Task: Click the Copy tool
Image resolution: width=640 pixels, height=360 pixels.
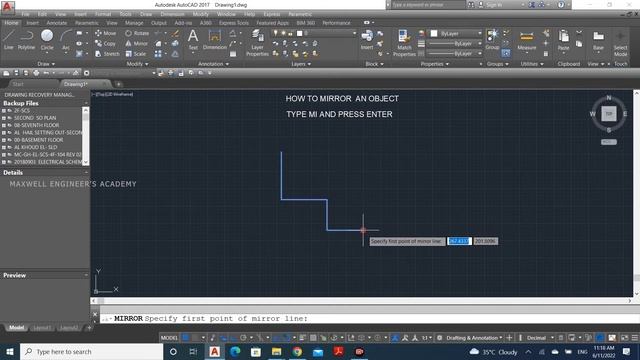Action: tap(105, 43)
